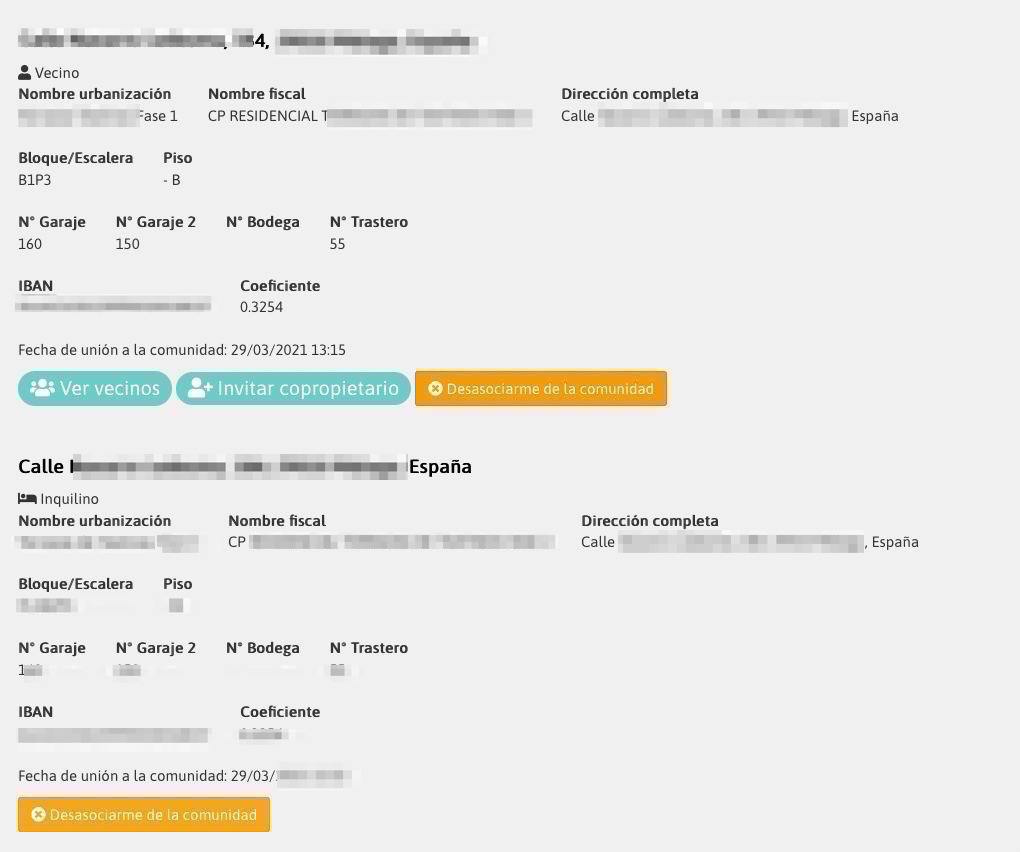The image size is (1020, 852).
Task: Click the group icon on Ver vecinos
Action: click(x=42, y=388)
